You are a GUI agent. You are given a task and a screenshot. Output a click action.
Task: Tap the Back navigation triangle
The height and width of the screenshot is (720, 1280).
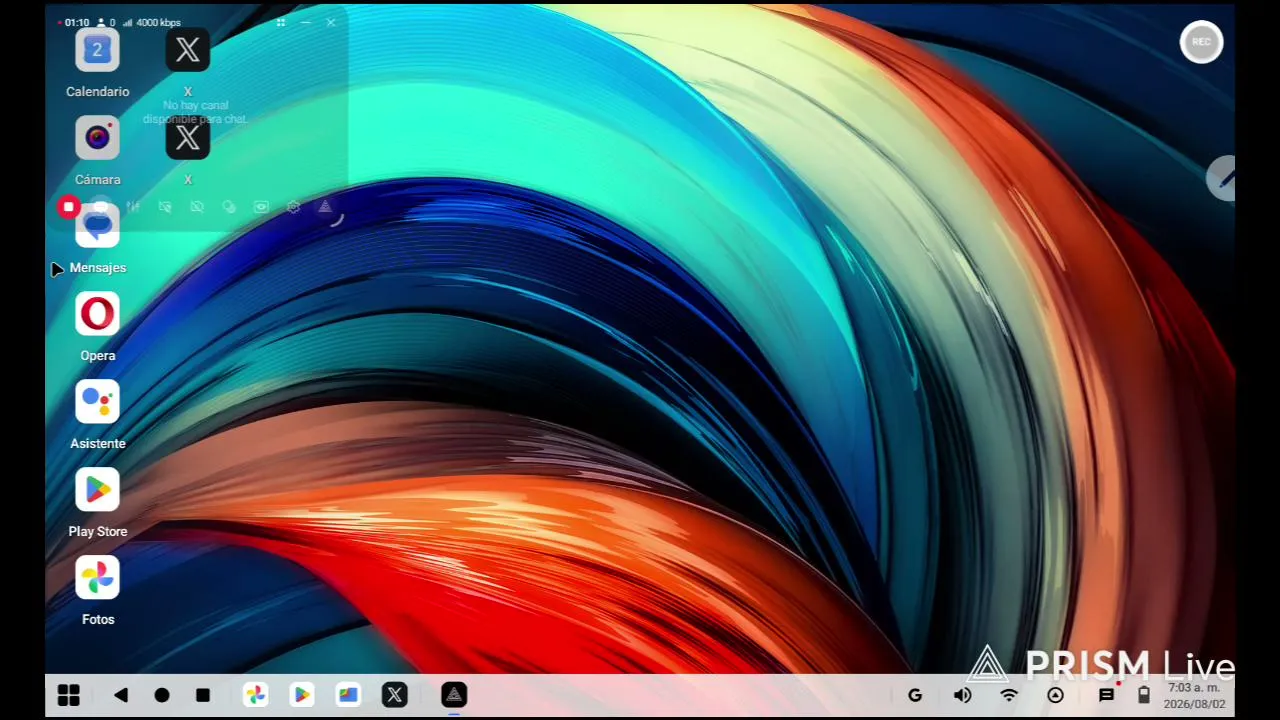coord(121,695)
